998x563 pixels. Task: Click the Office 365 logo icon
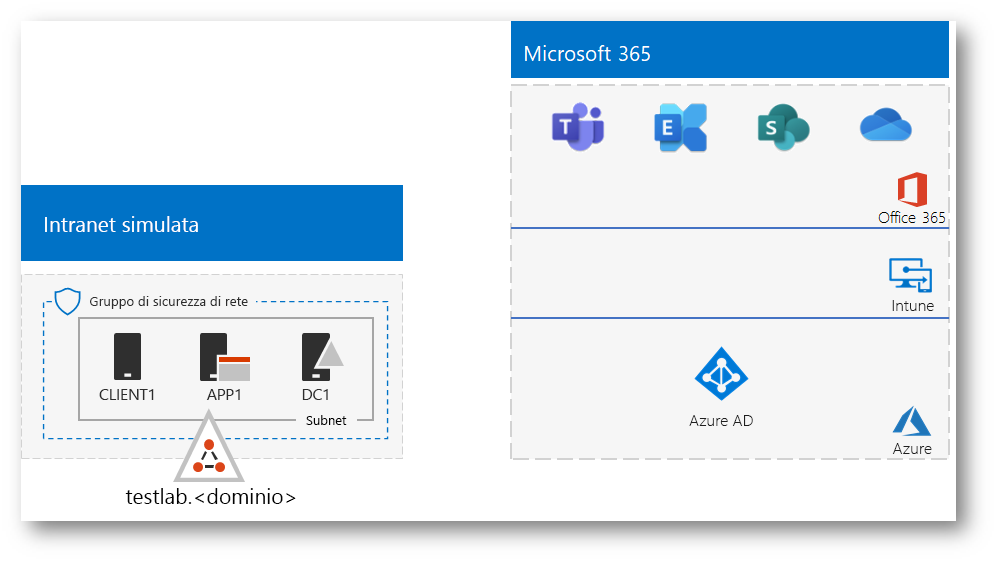click(912, 189)
